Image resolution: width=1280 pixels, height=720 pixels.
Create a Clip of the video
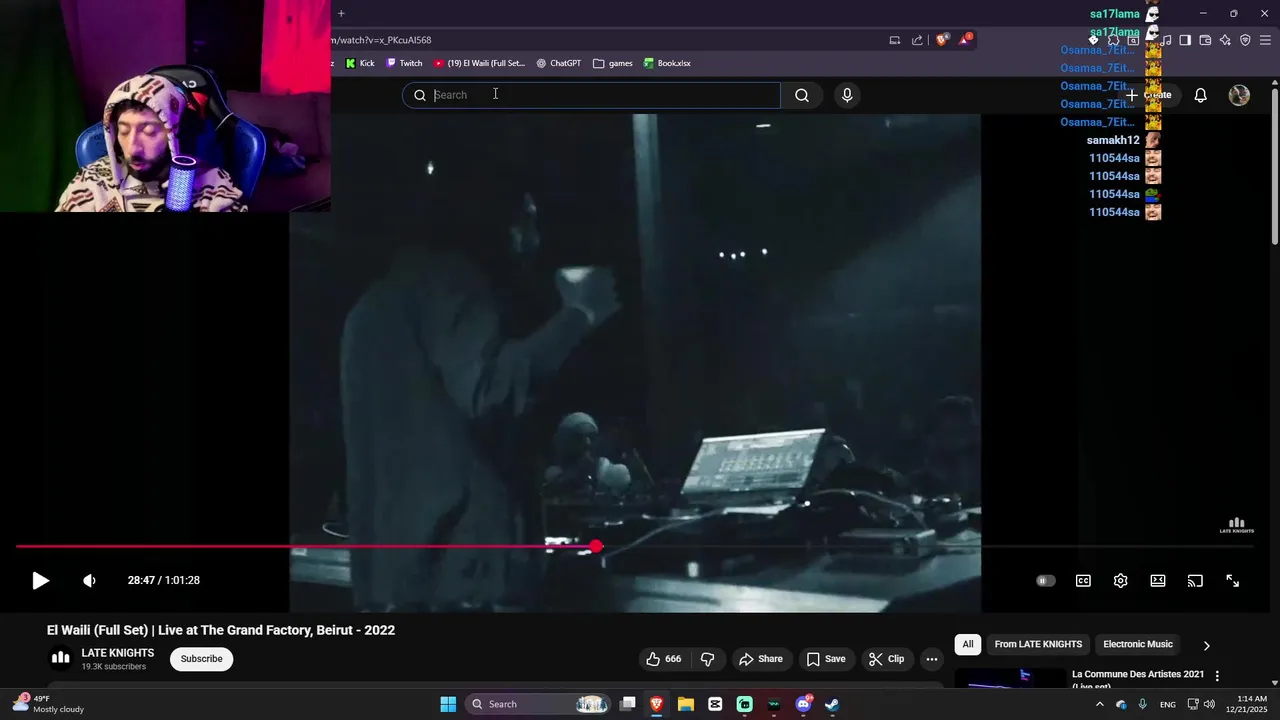[886, 659]
